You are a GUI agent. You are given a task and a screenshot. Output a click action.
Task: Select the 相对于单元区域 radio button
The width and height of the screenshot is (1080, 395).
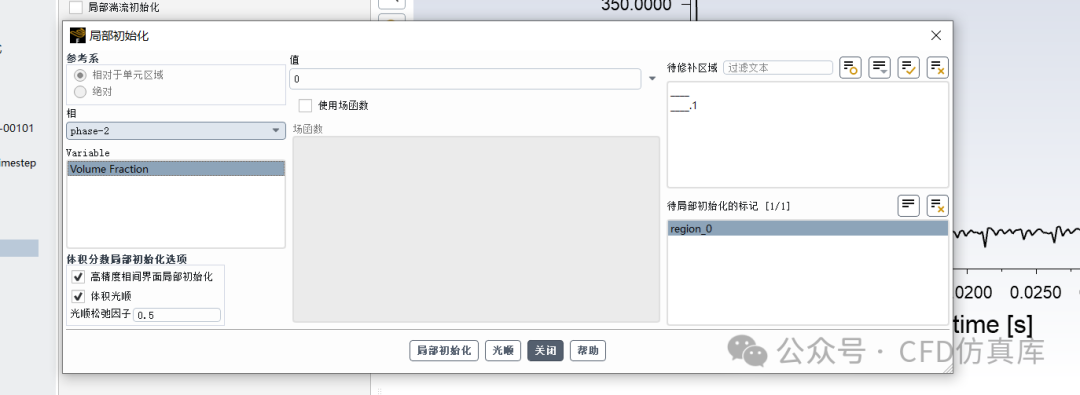pyautogui.click(x=80, y=75)
